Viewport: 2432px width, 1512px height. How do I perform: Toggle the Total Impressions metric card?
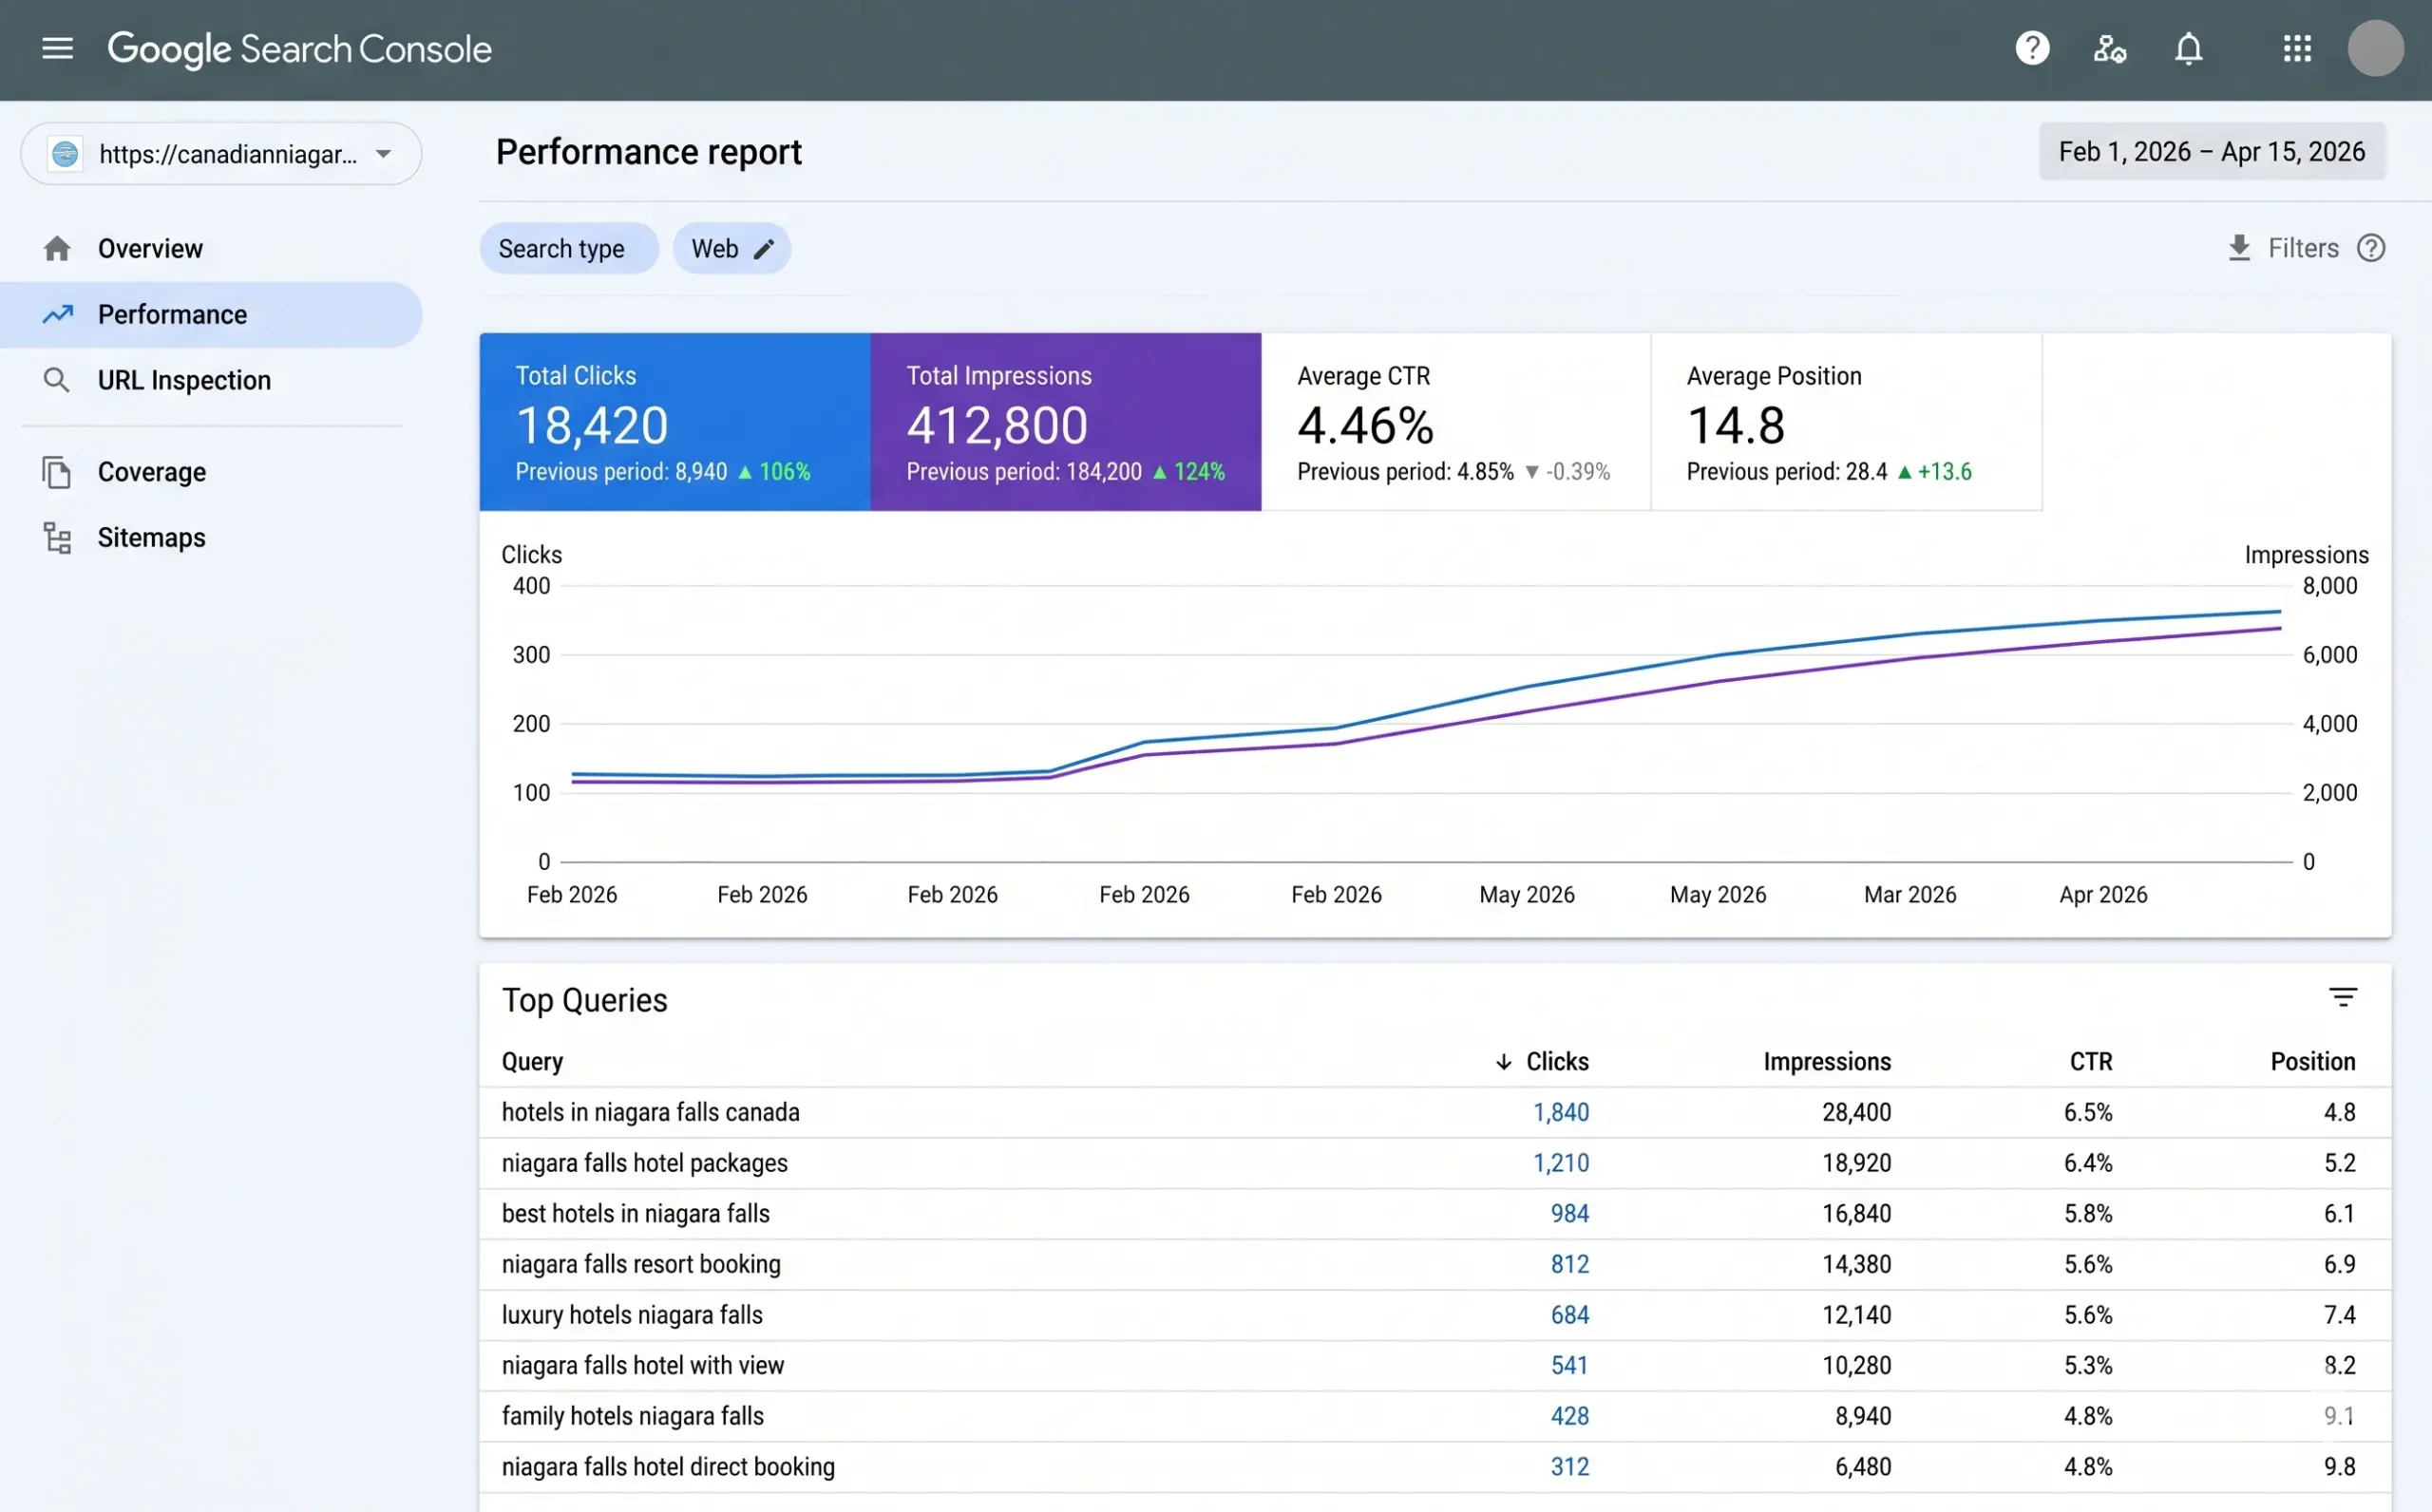coord(1066,422)
